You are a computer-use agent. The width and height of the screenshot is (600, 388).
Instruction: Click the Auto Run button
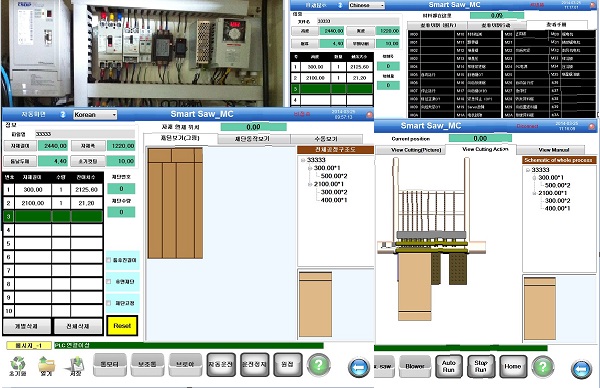point(448,366)
